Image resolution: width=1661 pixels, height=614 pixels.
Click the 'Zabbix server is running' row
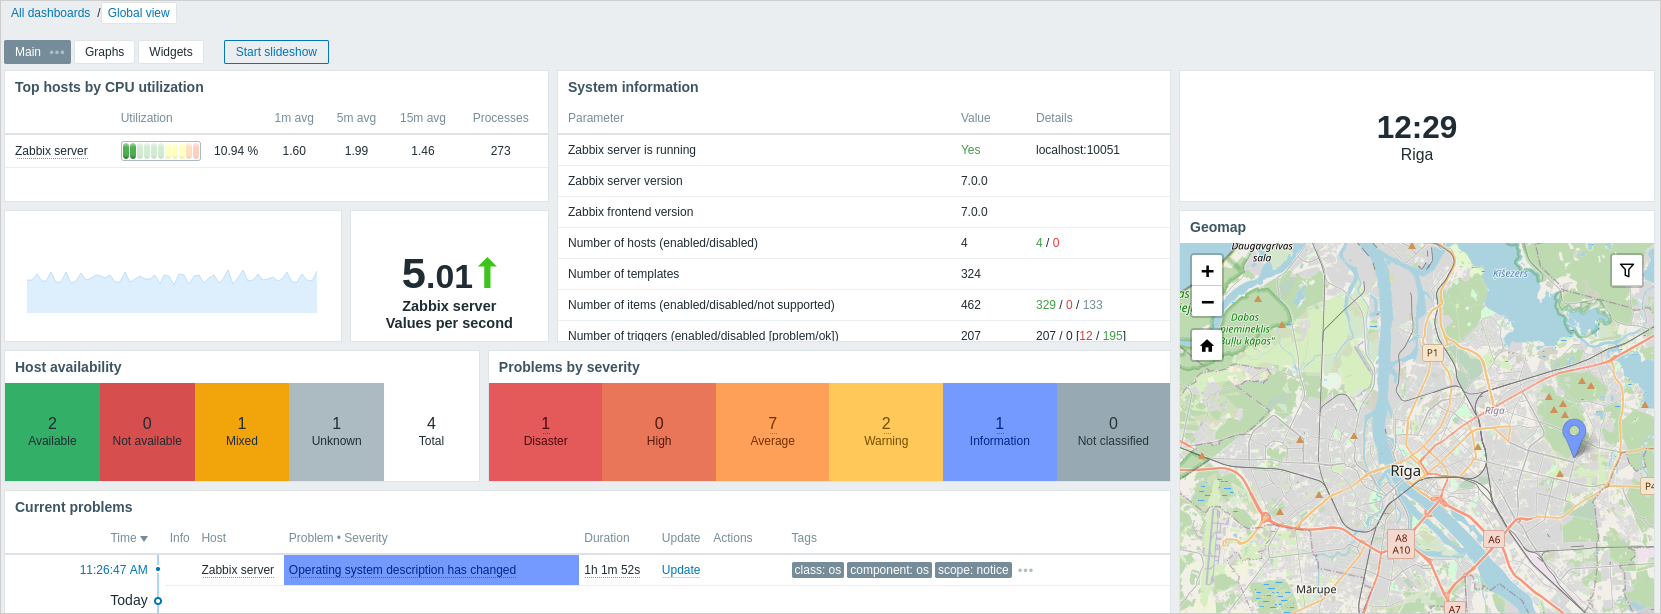[x=864, y=150]
